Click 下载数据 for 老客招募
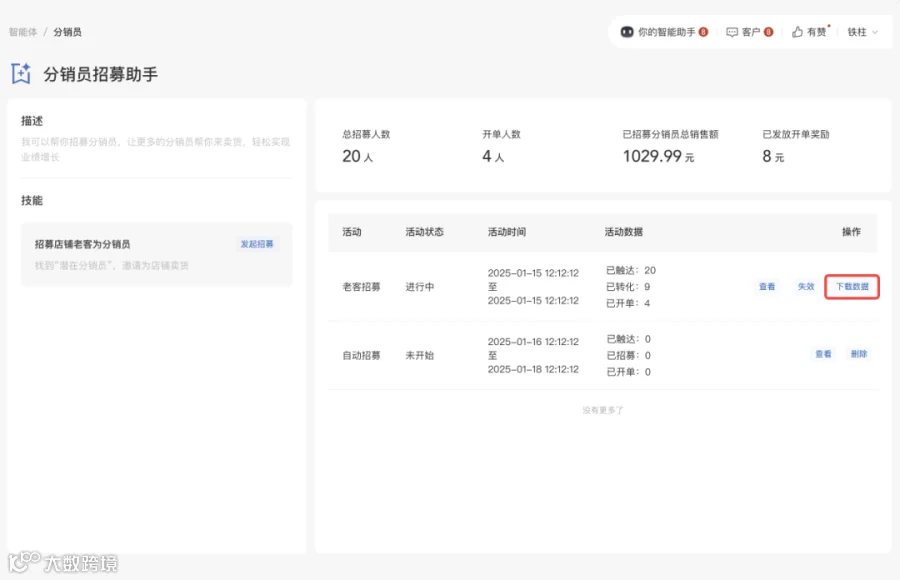This screenshot has height=580, width=900. point(852,287)
